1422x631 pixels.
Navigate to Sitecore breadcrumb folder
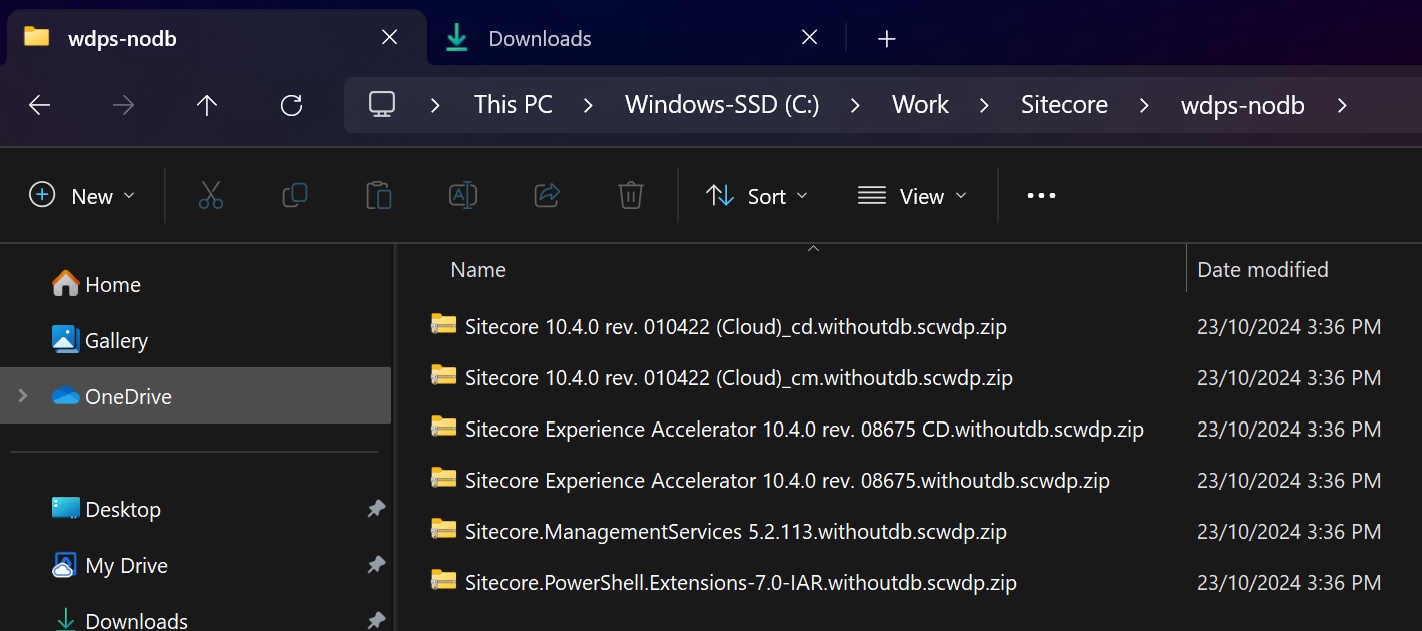click(1064, 105)
